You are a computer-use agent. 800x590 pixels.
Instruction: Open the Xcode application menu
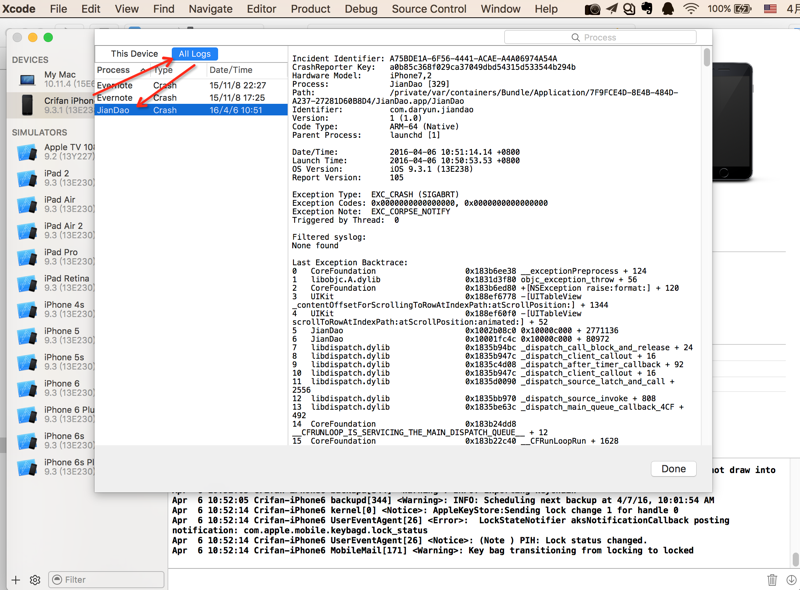[x=19, y=9]
